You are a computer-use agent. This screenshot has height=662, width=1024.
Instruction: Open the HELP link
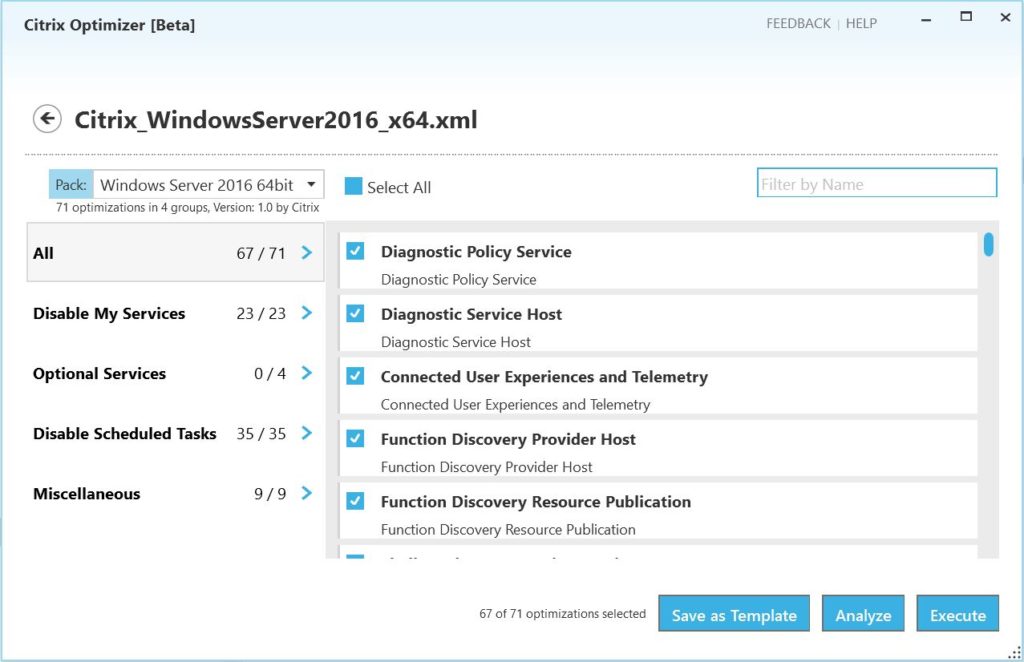coord(861,24)
